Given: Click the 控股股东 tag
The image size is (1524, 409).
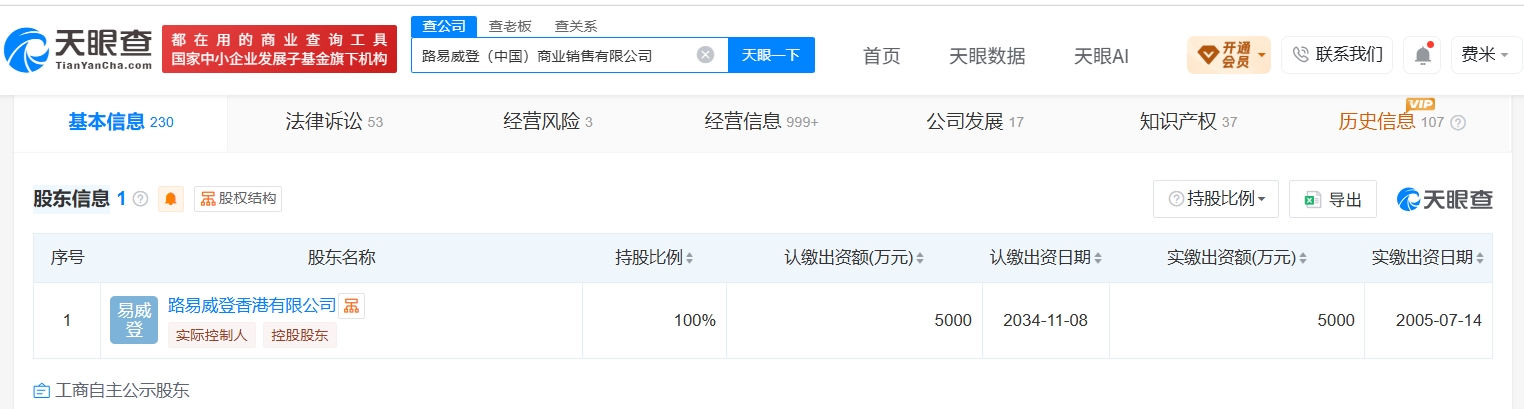Looking at the screenshot, I should tap(300, 336).
